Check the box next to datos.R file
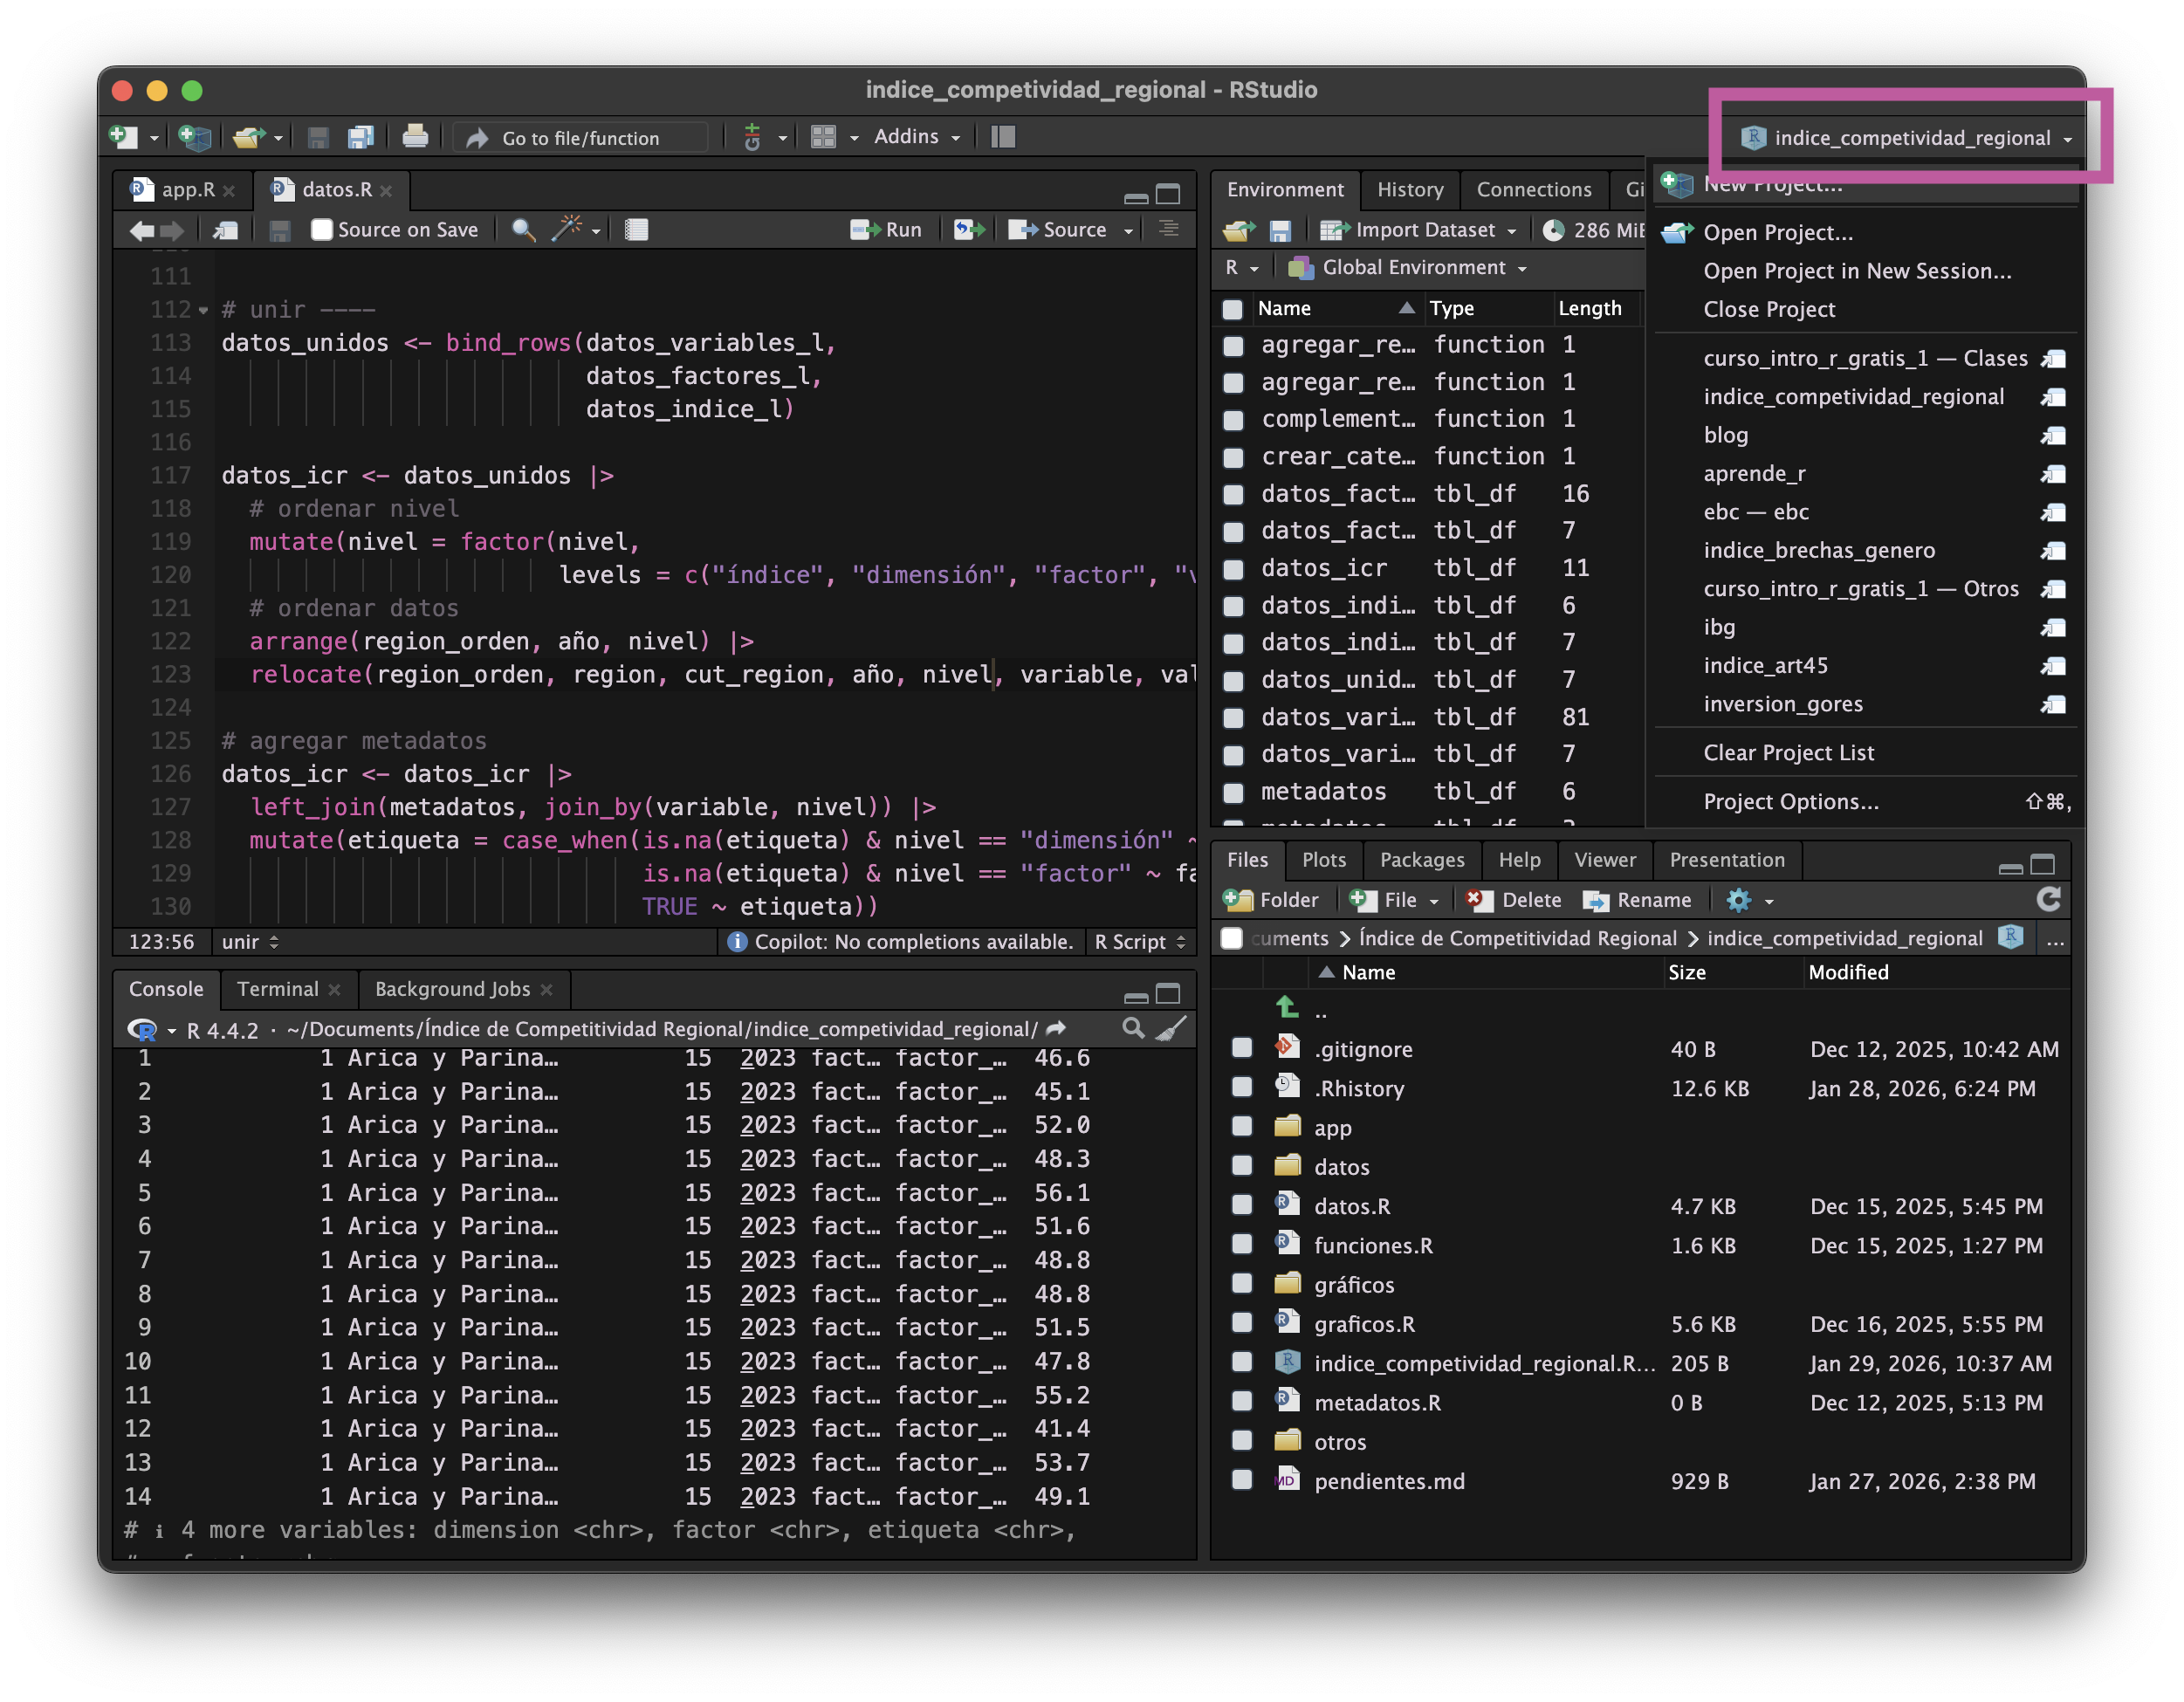2184x1702 pixels. [1242, 1205]
